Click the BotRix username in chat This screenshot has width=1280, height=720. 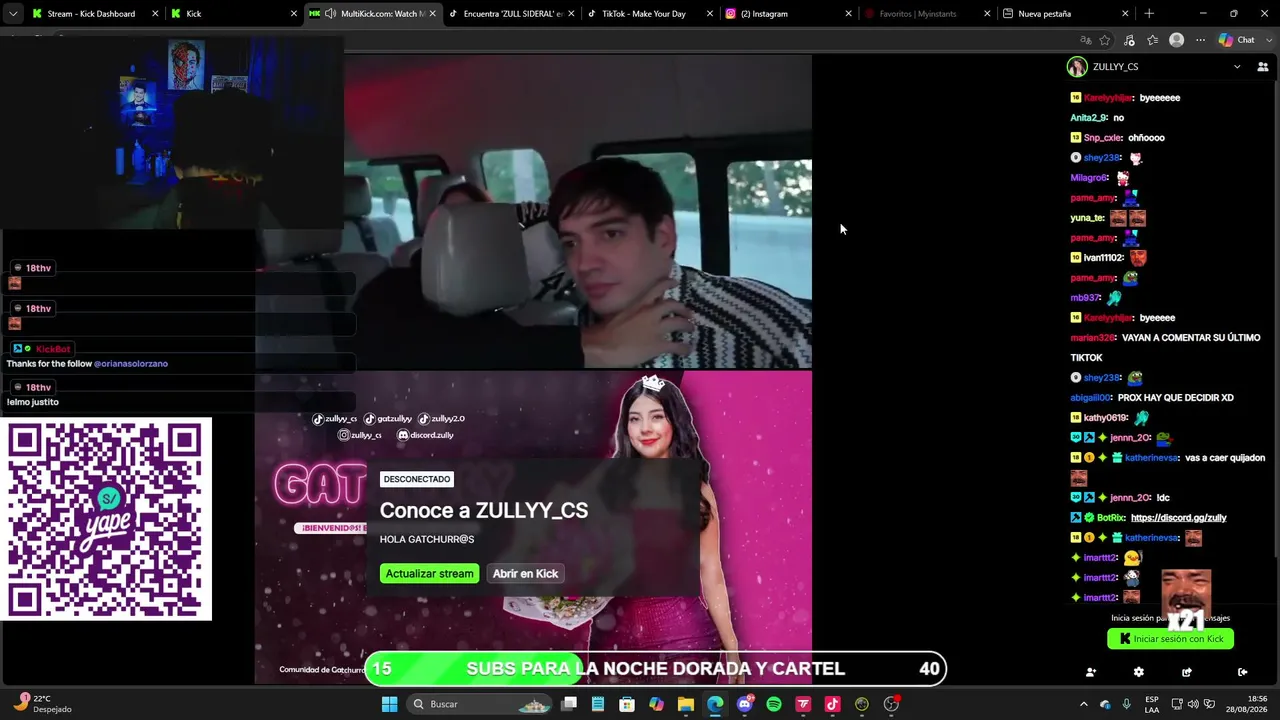(x=1111, y=518)
